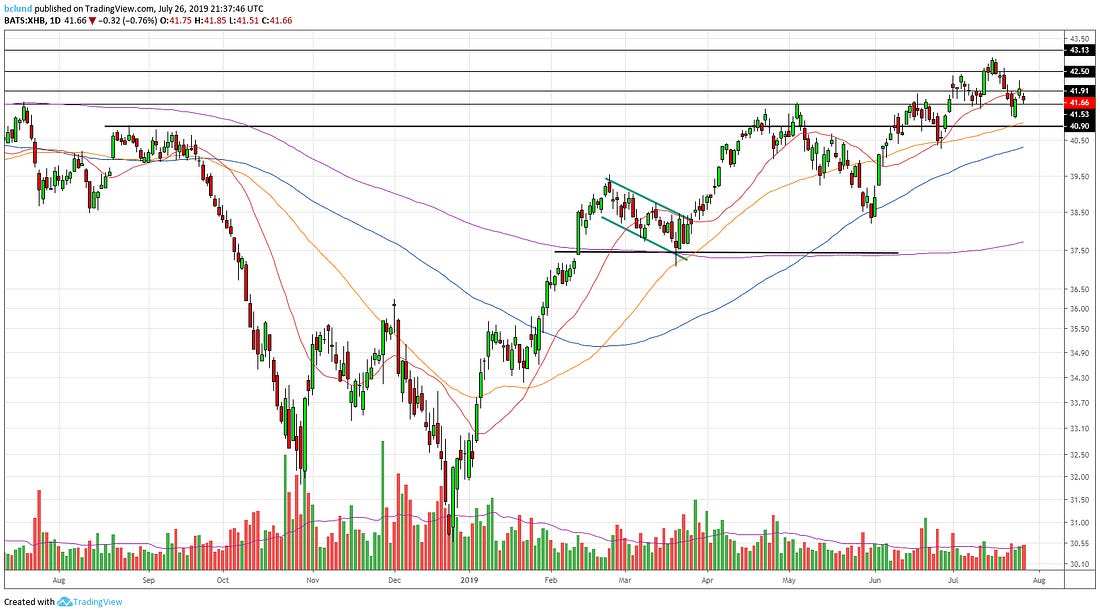
Task: Click the 40.90 support line price label
Action: 1079,126
